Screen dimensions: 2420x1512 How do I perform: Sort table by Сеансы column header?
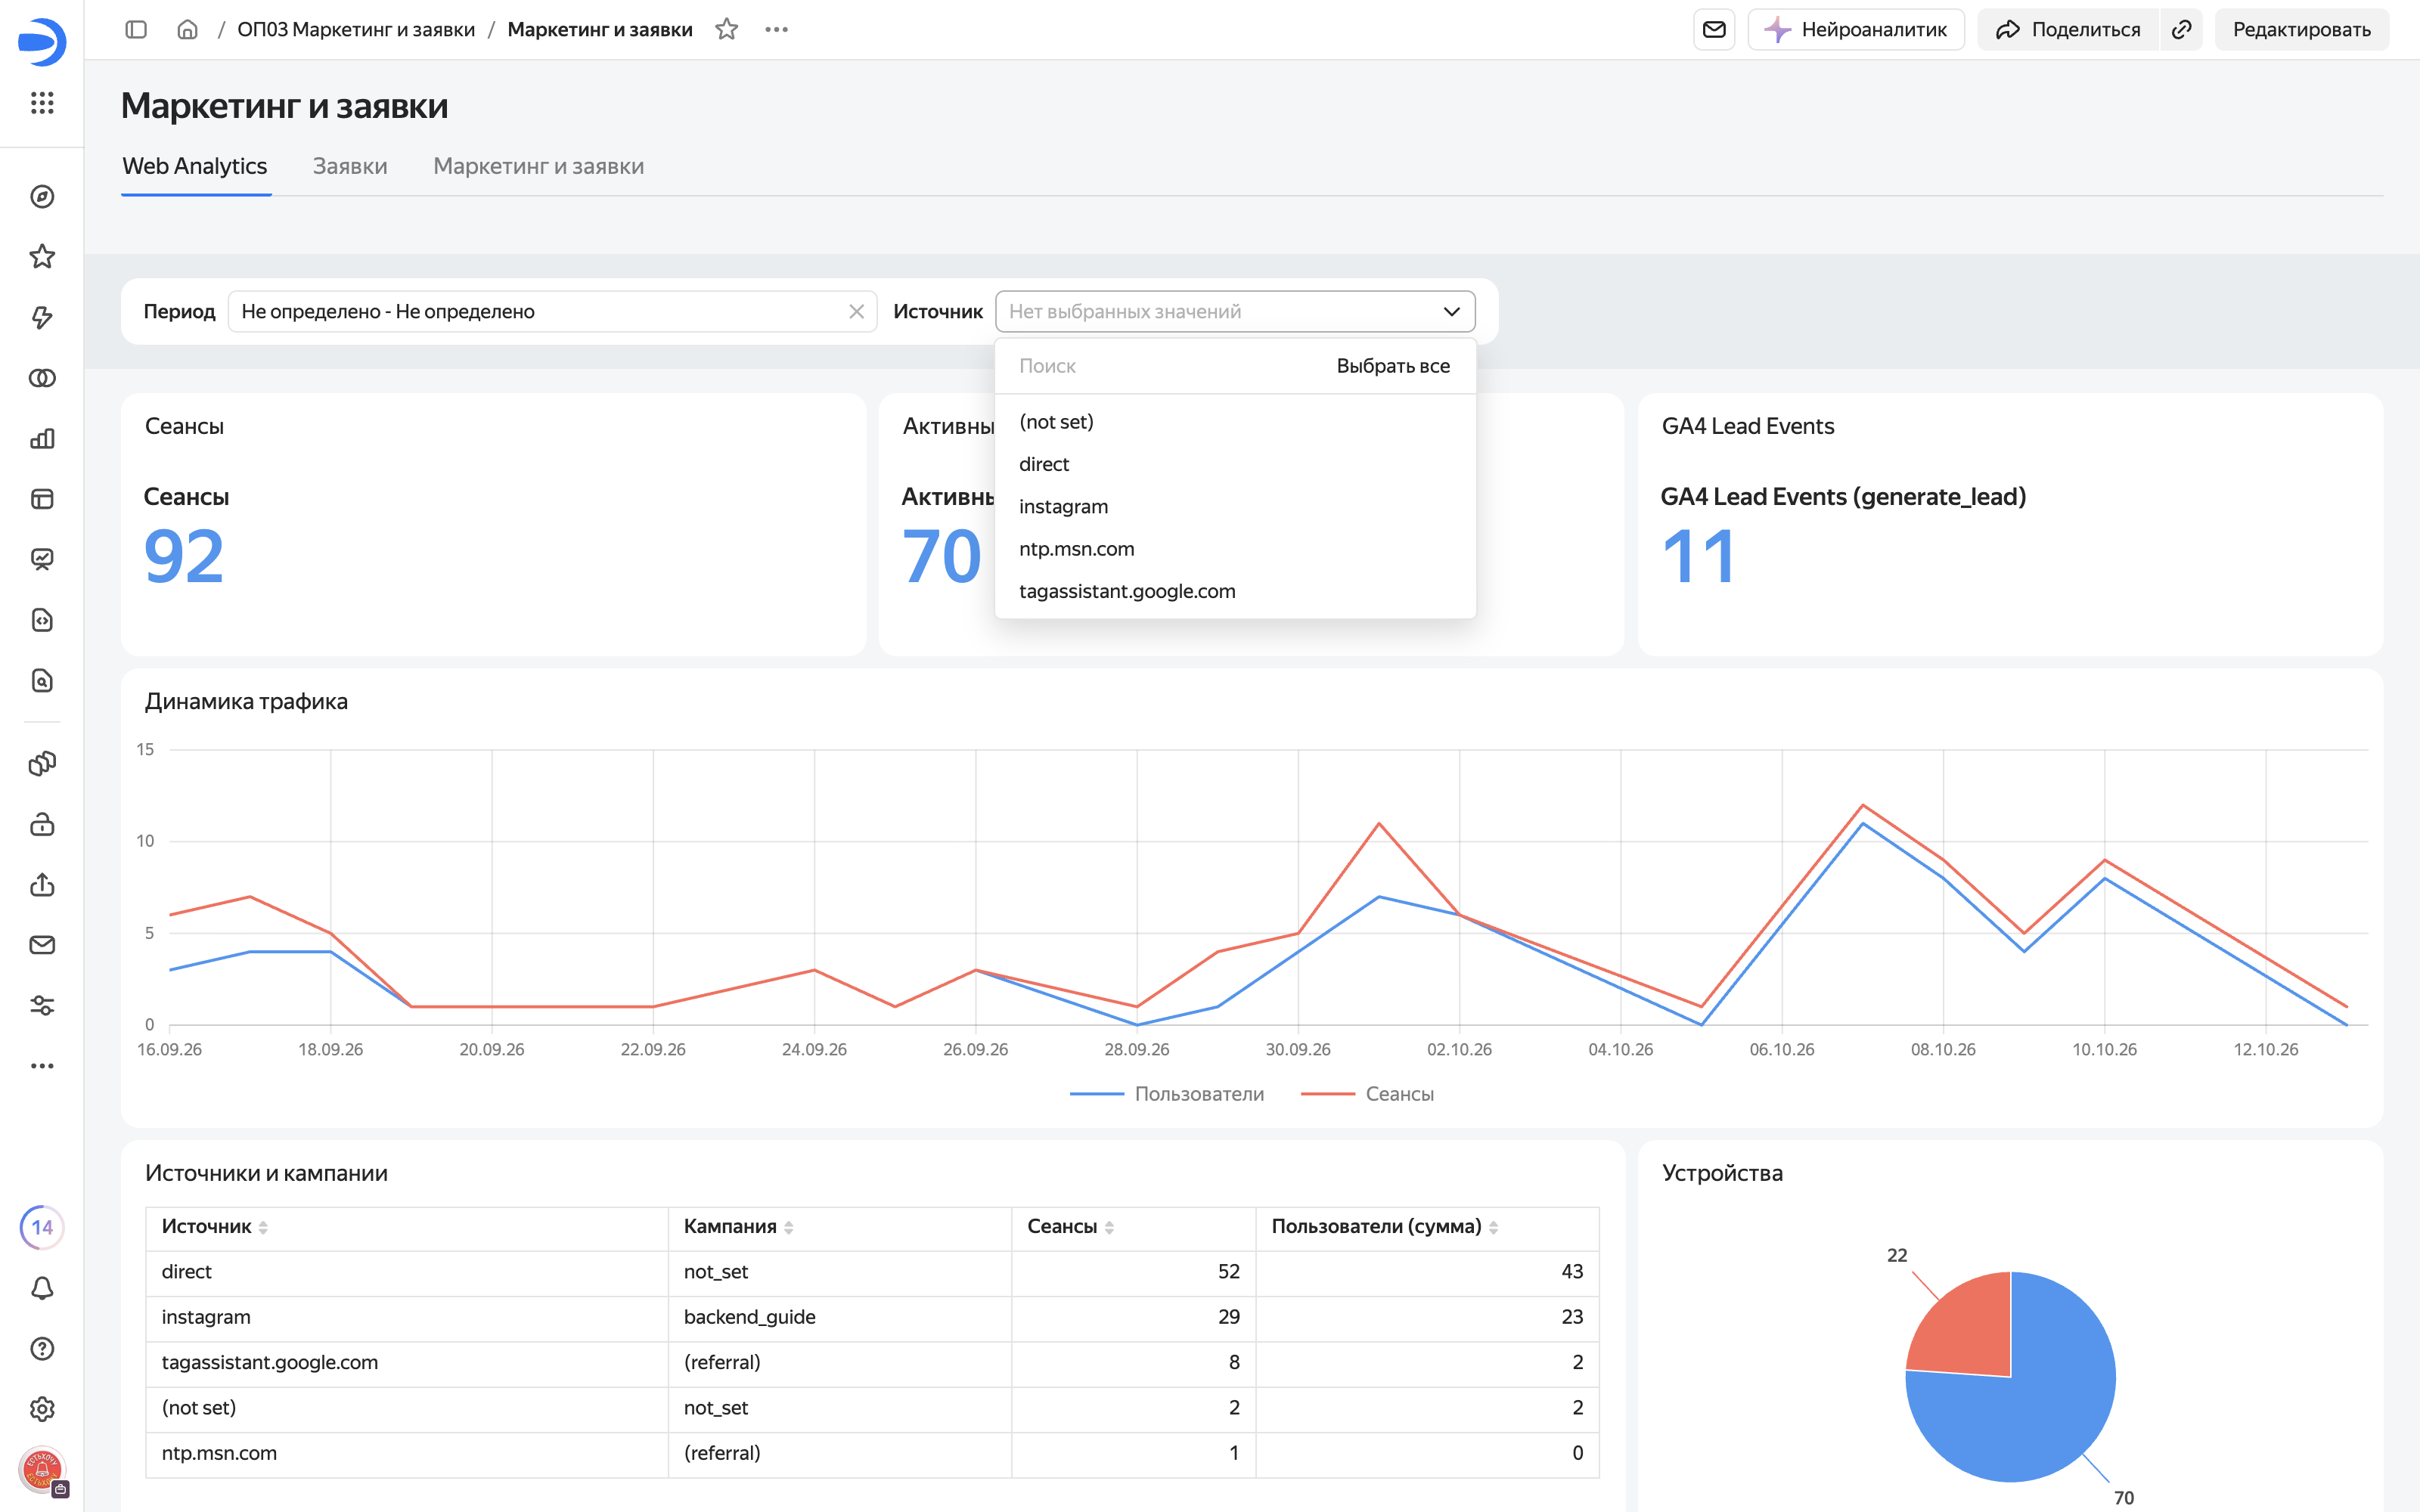pos(1070,1227)
